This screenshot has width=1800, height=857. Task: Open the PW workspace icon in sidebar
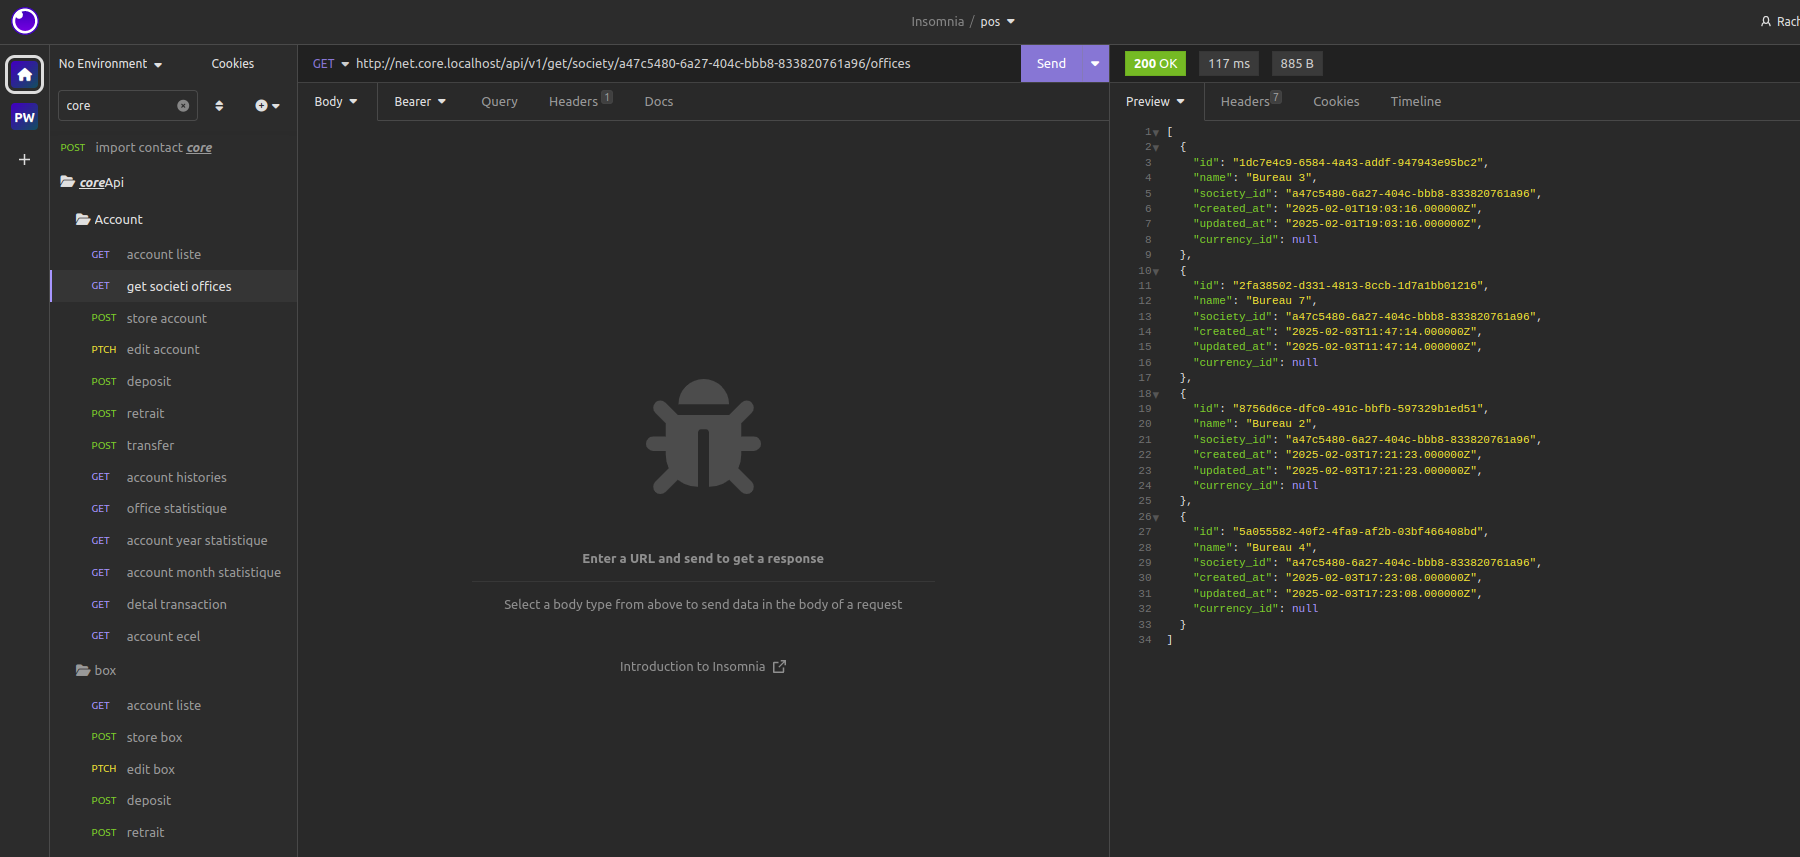25,117
